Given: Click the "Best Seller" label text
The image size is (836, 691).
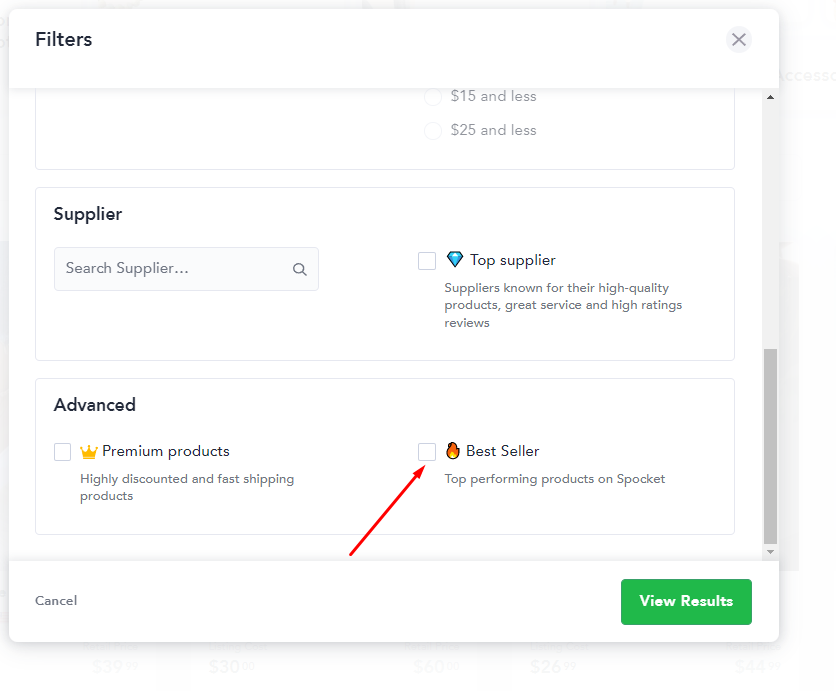Looking at the screenshot, I should 503,451.
